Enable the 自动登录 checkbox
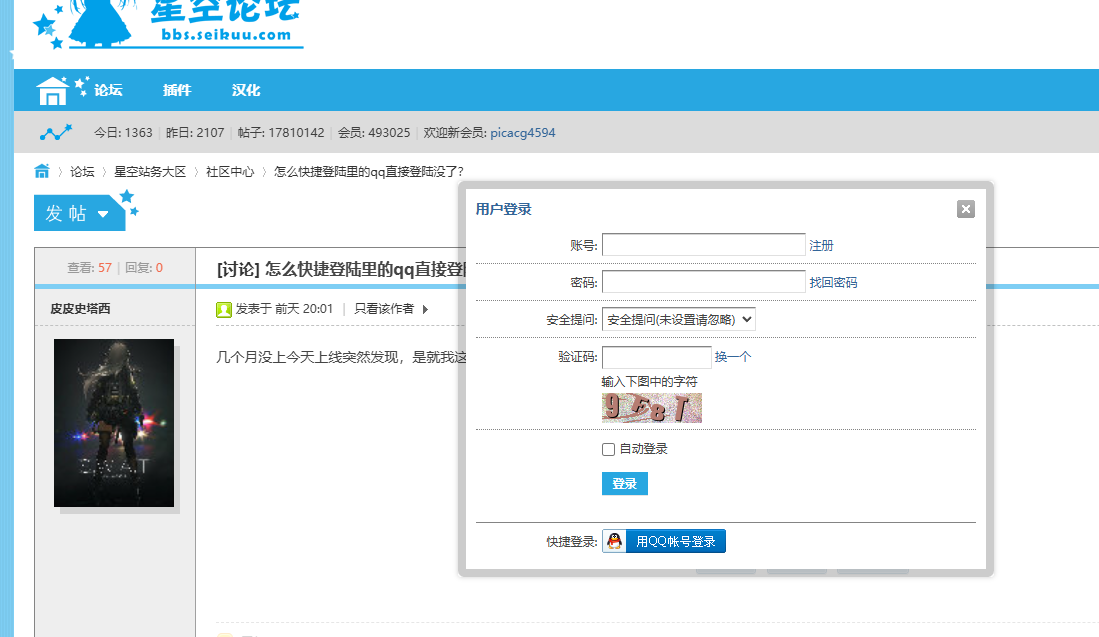Image resolution: width=1099 pixels, height=637 pixels. tap(608, 449)
